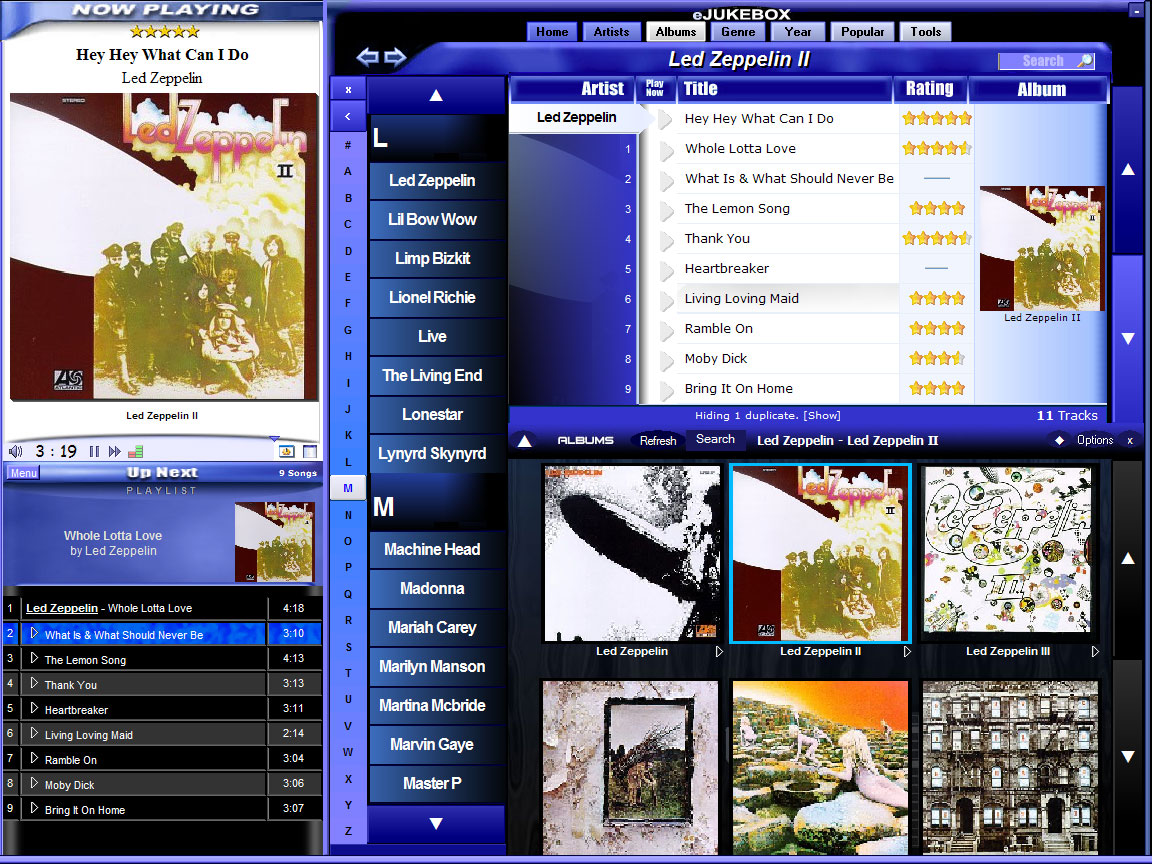Close the Albums panel with x
This screenshot has height=864, width=1152.
(1130, 441)
